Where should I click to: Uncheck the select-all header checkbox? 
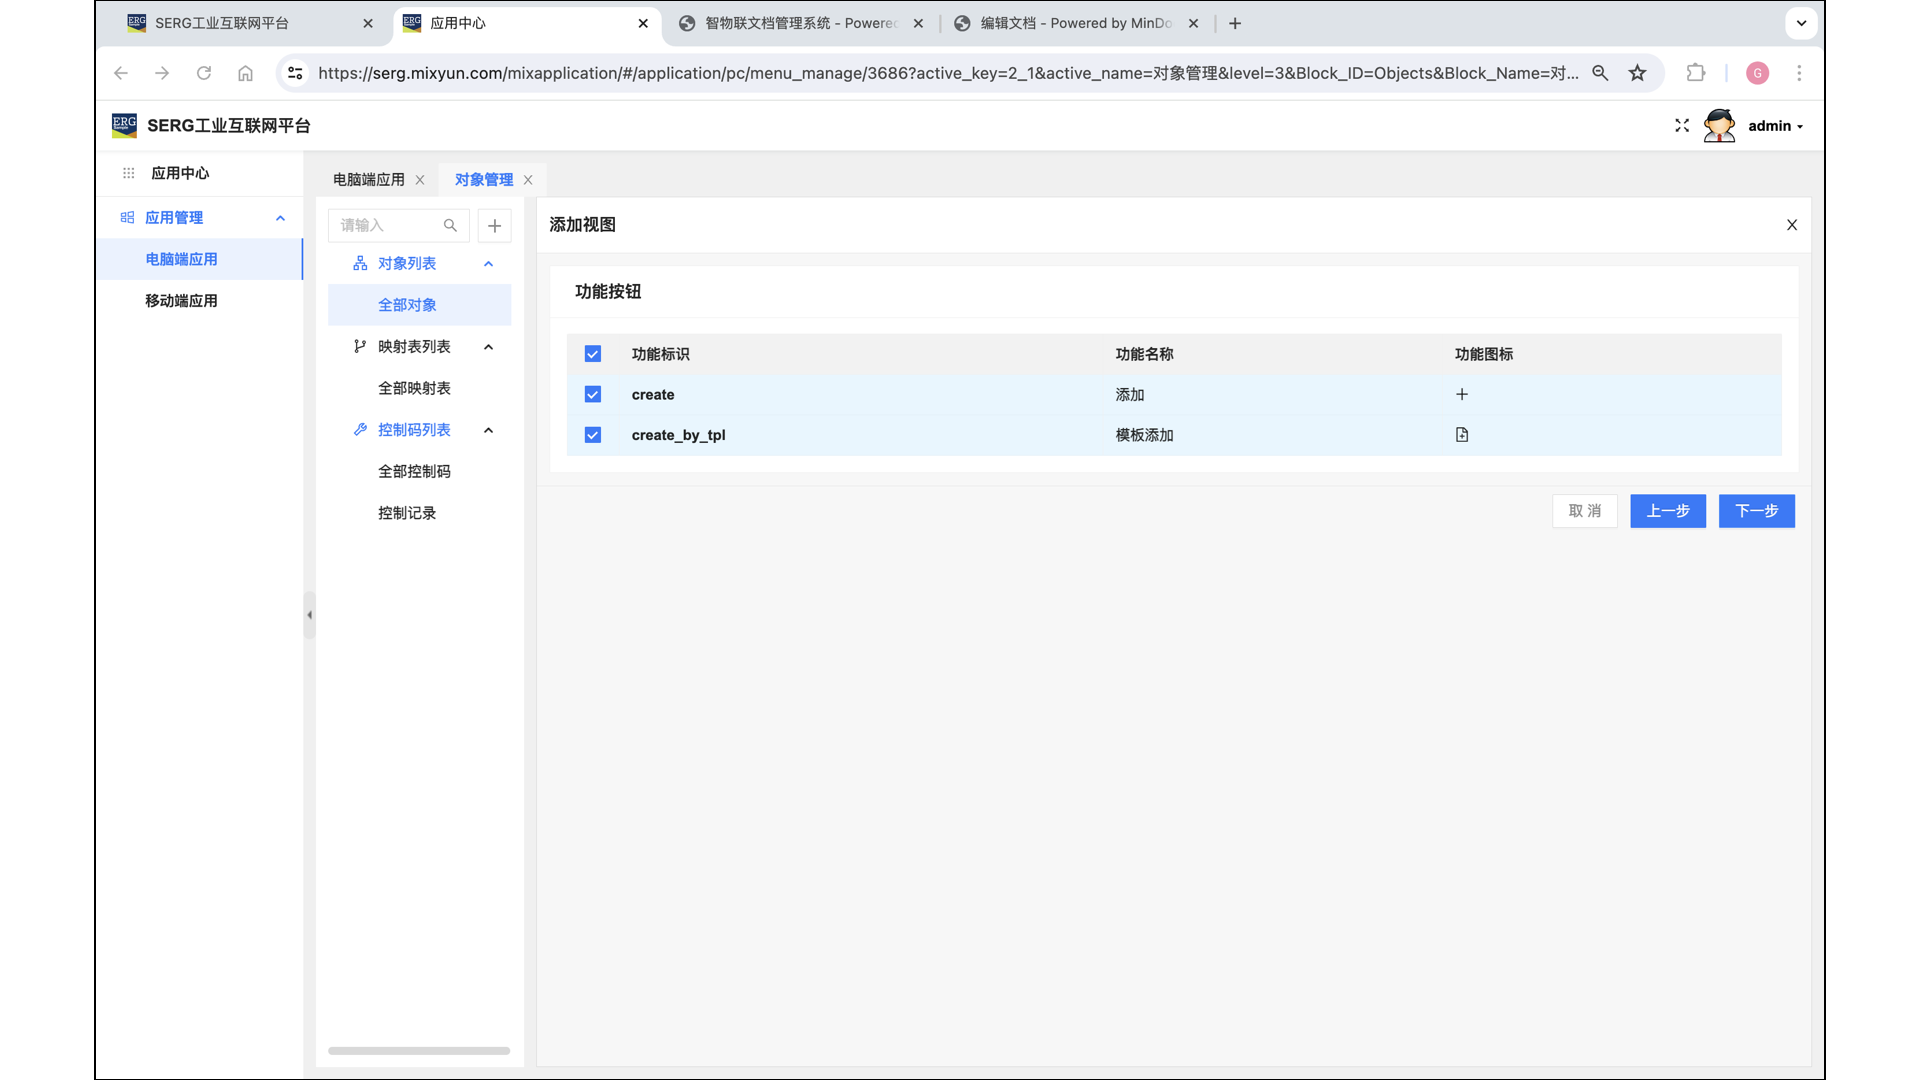coord(593,354)
